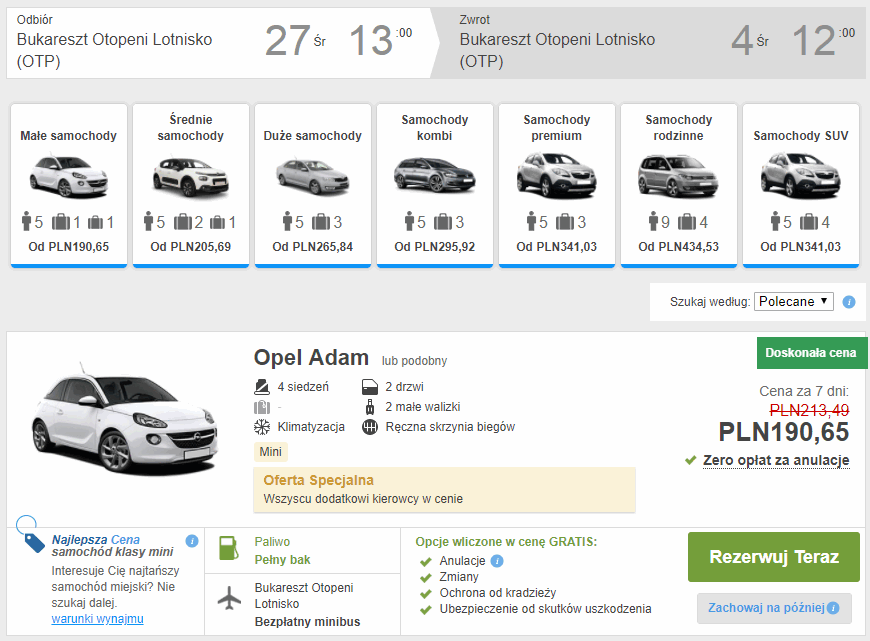
Task: Select the Samochody kombi category tab
Action: (435, 184)
